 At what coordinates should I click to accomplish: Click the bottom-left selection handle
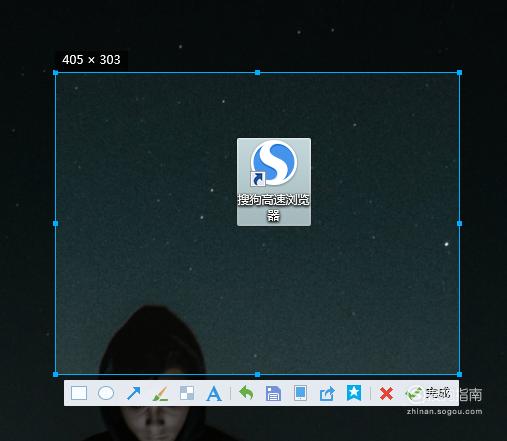56,374
